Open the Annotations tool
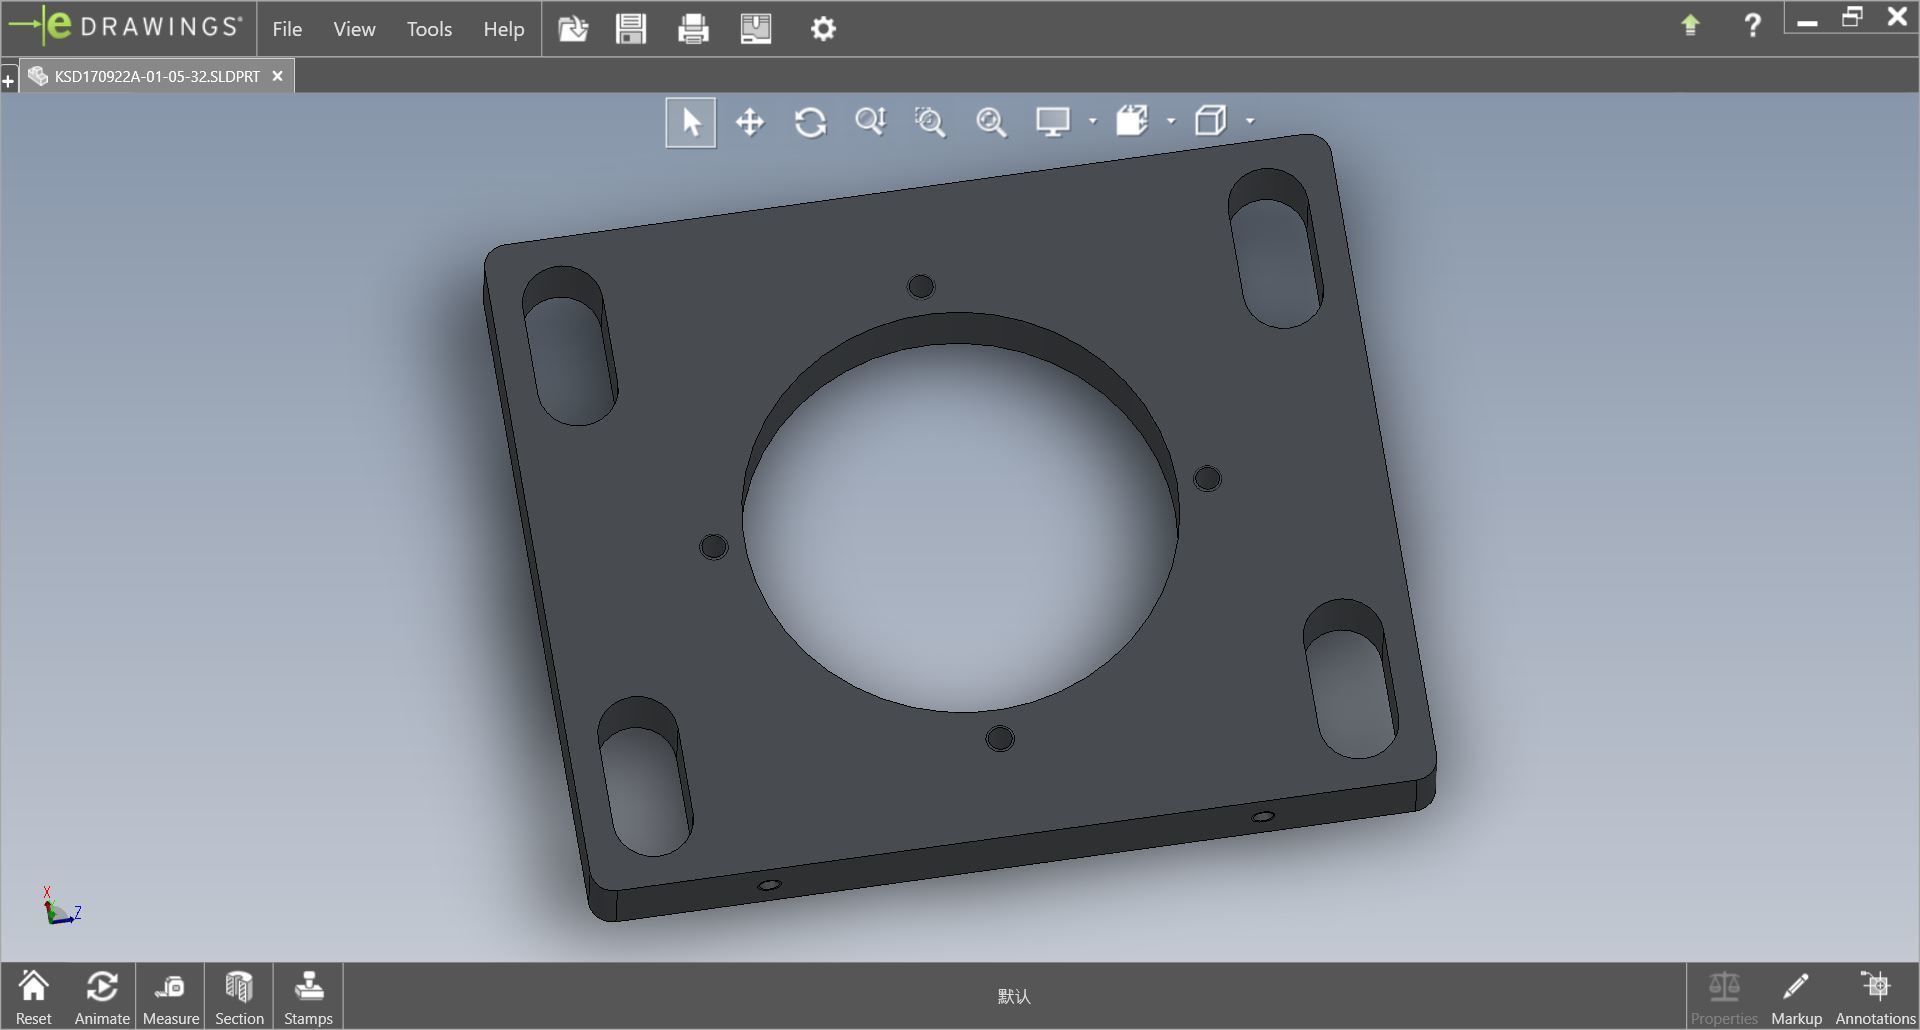The image size is (1920, 1030). point(1875,997)
